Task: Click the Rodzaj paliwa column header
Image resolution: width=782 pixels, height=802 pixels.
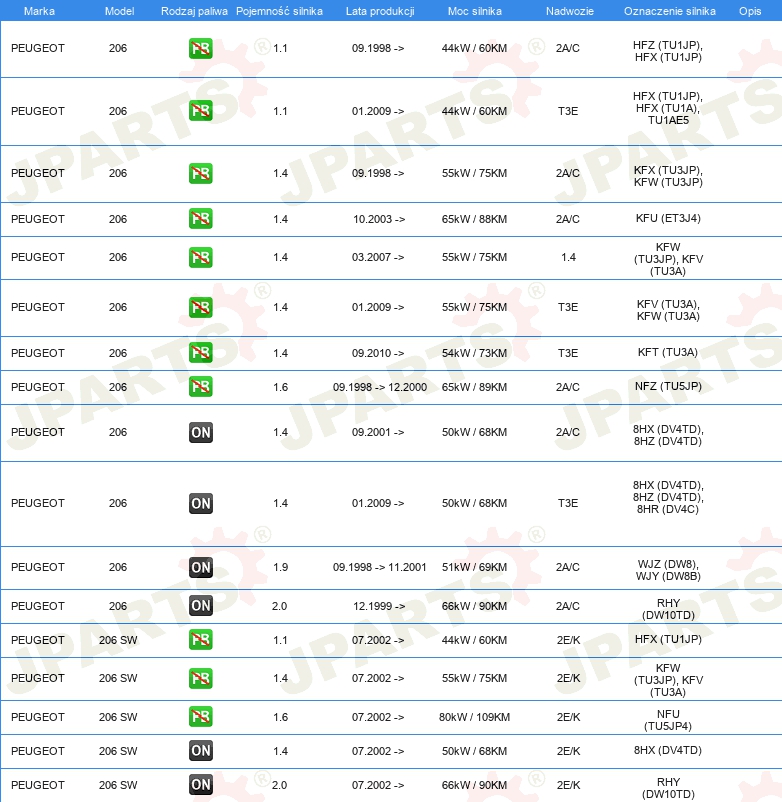Action: point(194,11)
